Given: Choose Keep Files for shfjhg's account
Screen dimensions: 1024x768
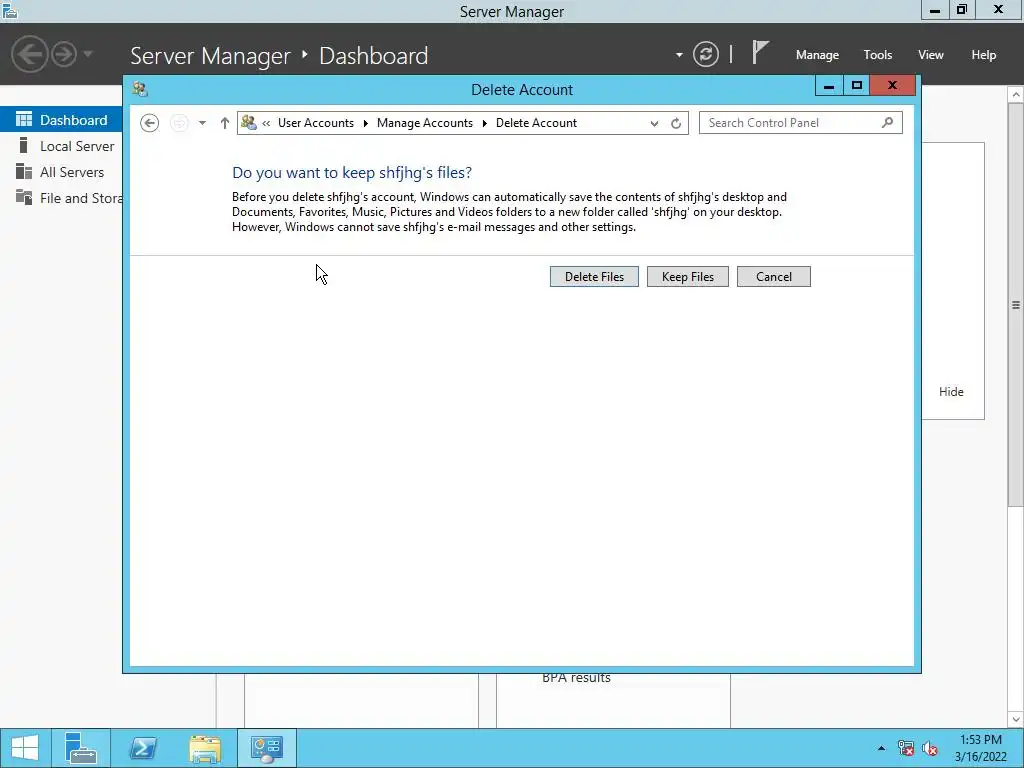Looking at the screenshot, I should coord(687,276).
